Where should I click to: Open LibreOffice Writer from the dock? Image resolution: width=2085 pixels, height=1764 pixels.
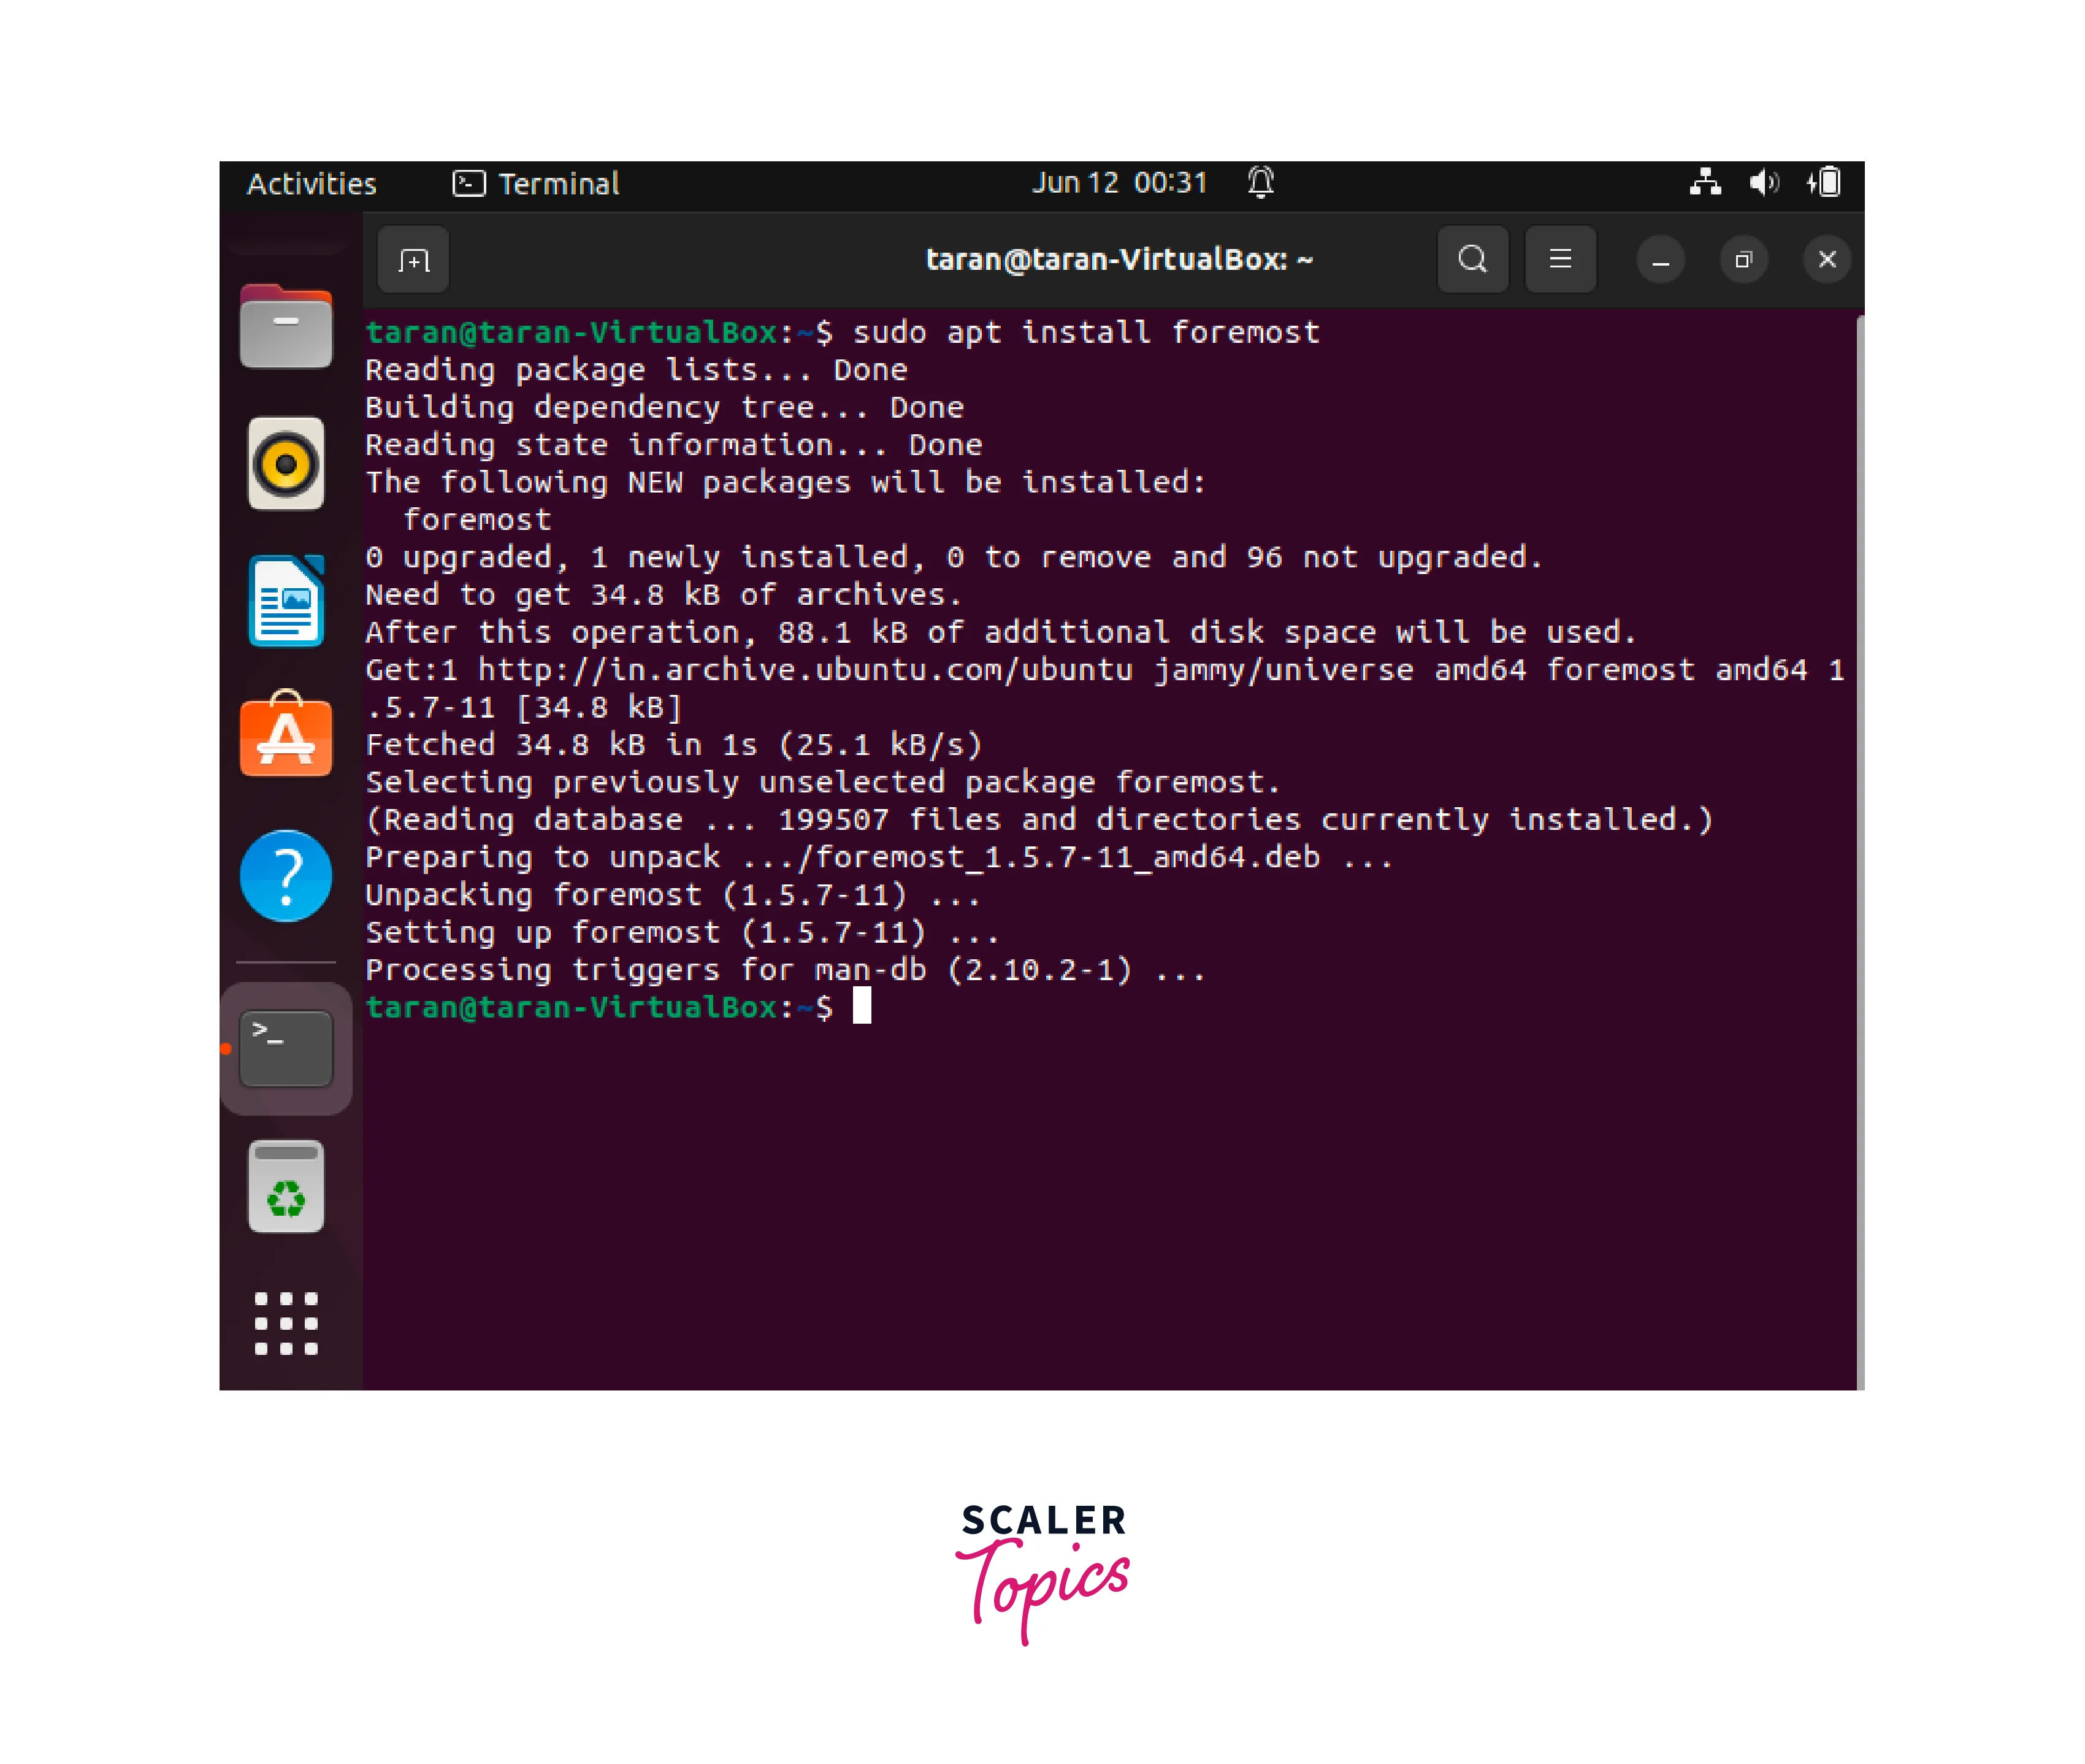point(286,601)
